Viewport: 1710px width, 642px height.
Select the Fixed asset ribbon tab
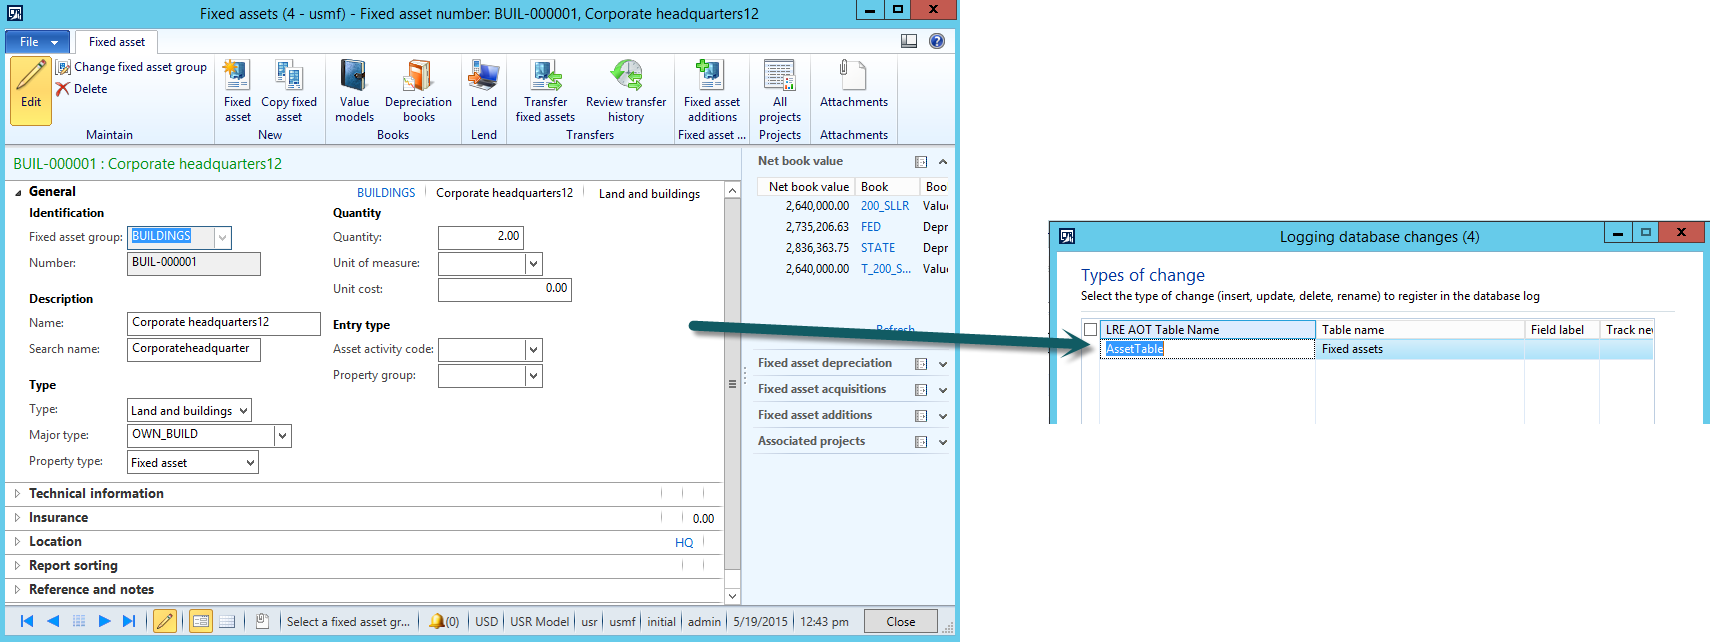tap(117, 42)
